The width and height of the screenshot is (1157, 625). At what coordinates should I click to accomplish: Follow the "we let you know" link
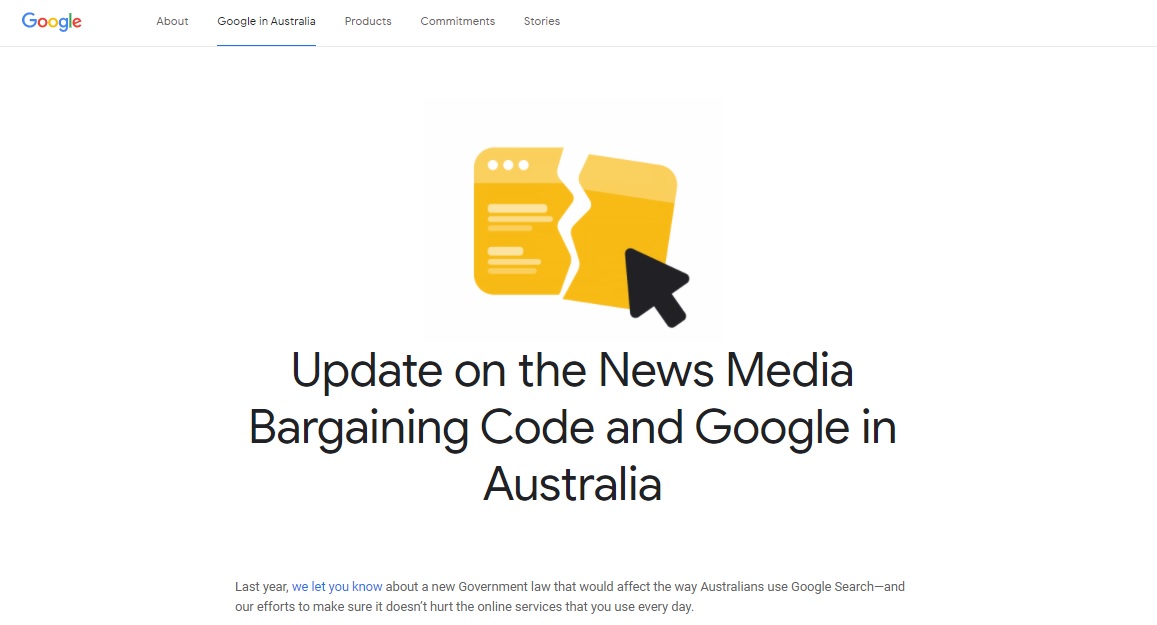click(337, 587)
